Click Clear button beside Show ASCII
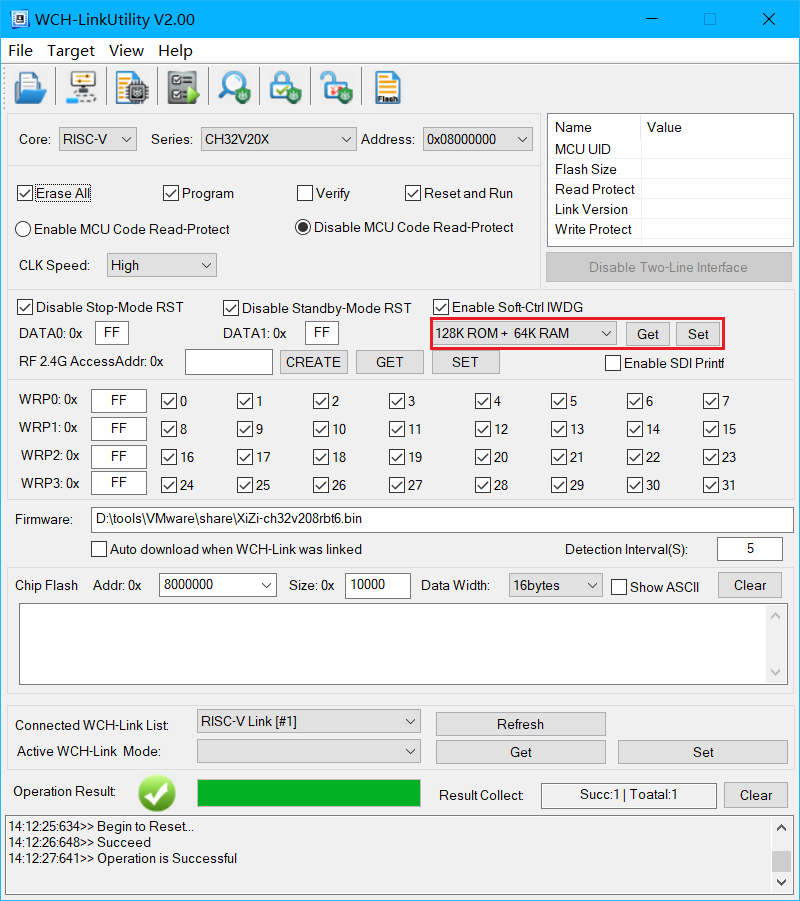800x901 pixels. (x=750, y=585)
